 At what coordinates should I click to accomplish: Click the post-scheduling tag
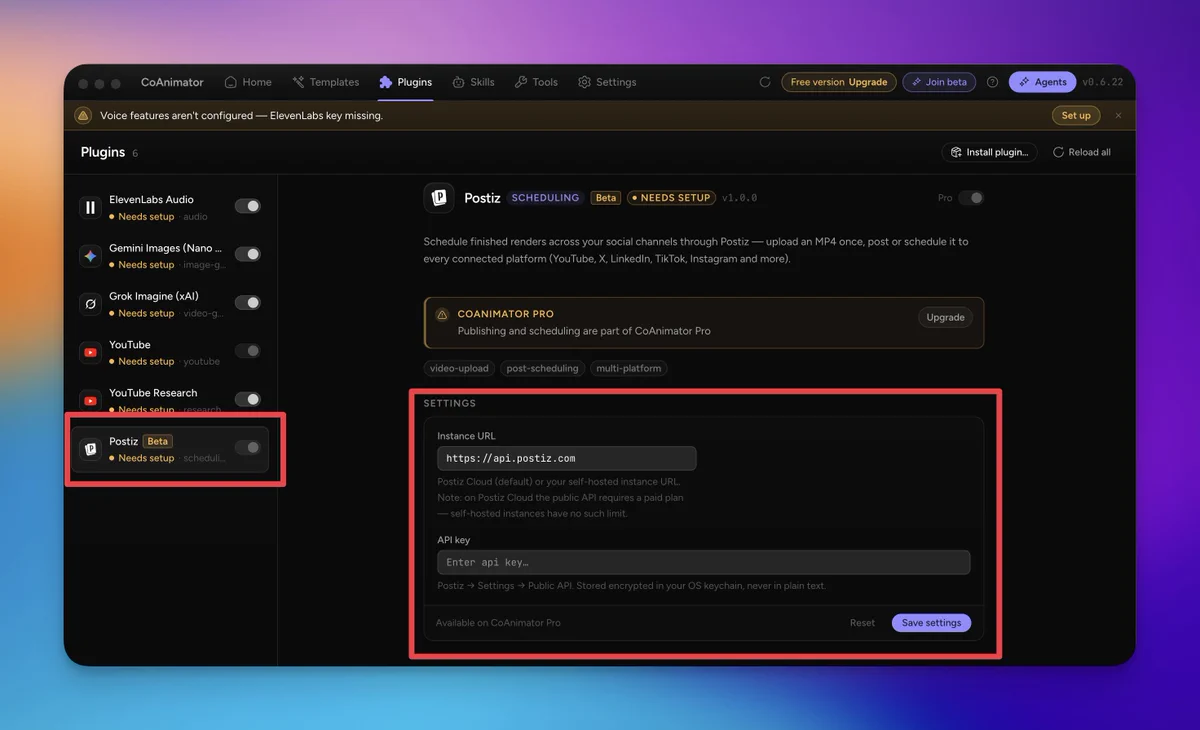tap(542, 368)
